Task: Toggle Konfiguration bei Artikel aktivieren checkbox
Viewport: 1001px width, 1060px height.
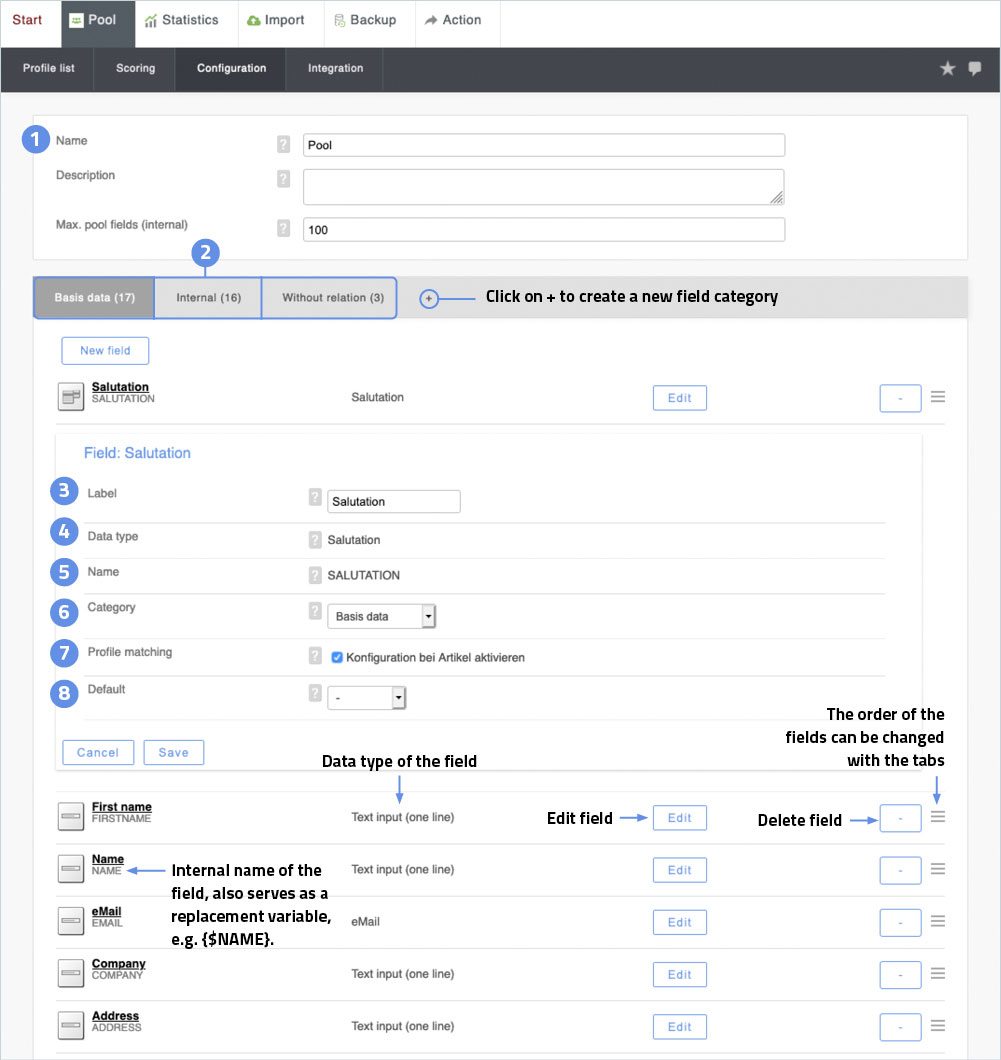Action: coord(337,657)
